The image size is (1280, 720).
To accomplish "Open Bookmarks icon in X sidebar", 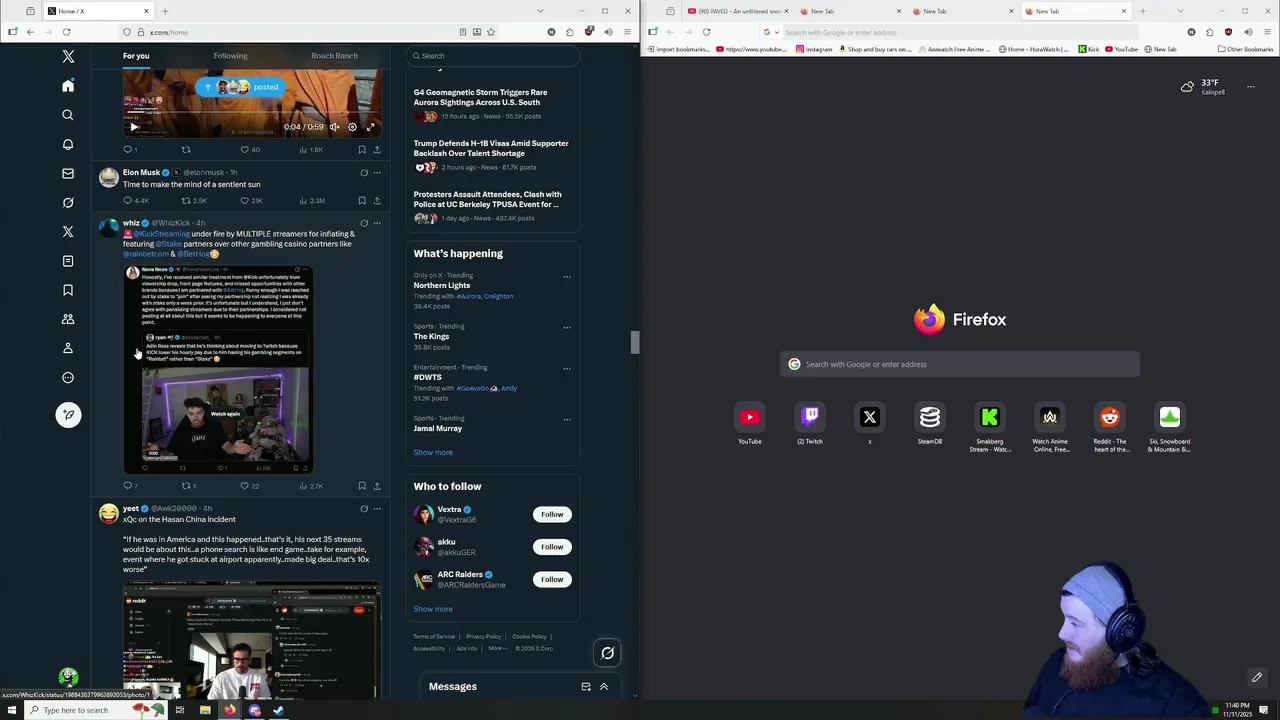I will (x=68, y=290).
